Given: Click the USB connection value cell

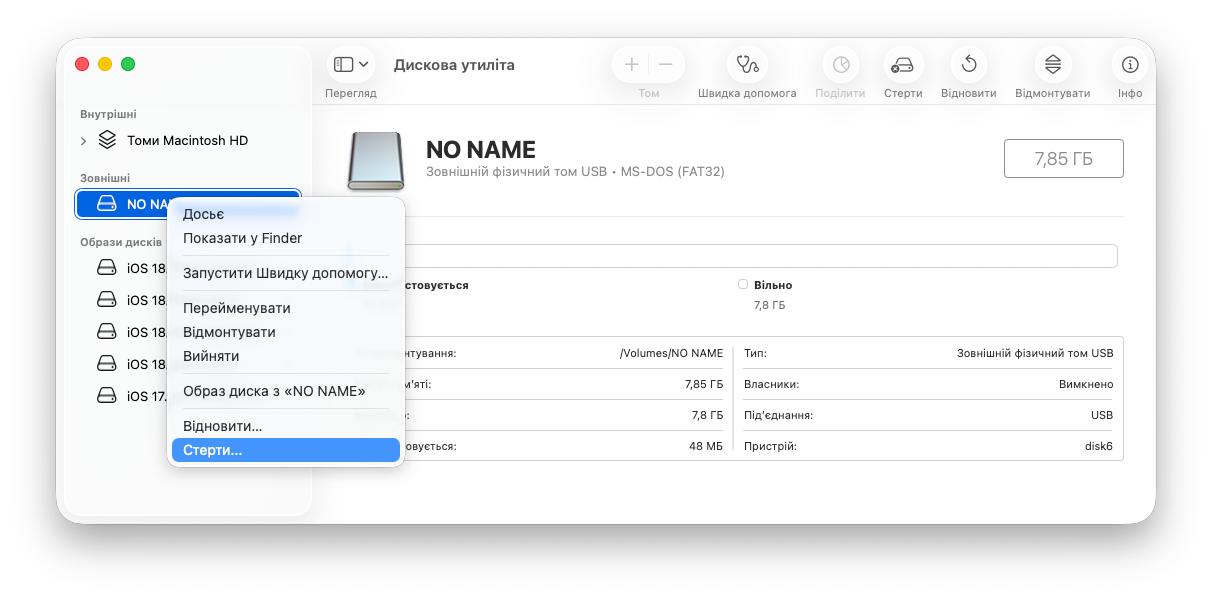Looking at the screenshot, I should [1102, 415].
